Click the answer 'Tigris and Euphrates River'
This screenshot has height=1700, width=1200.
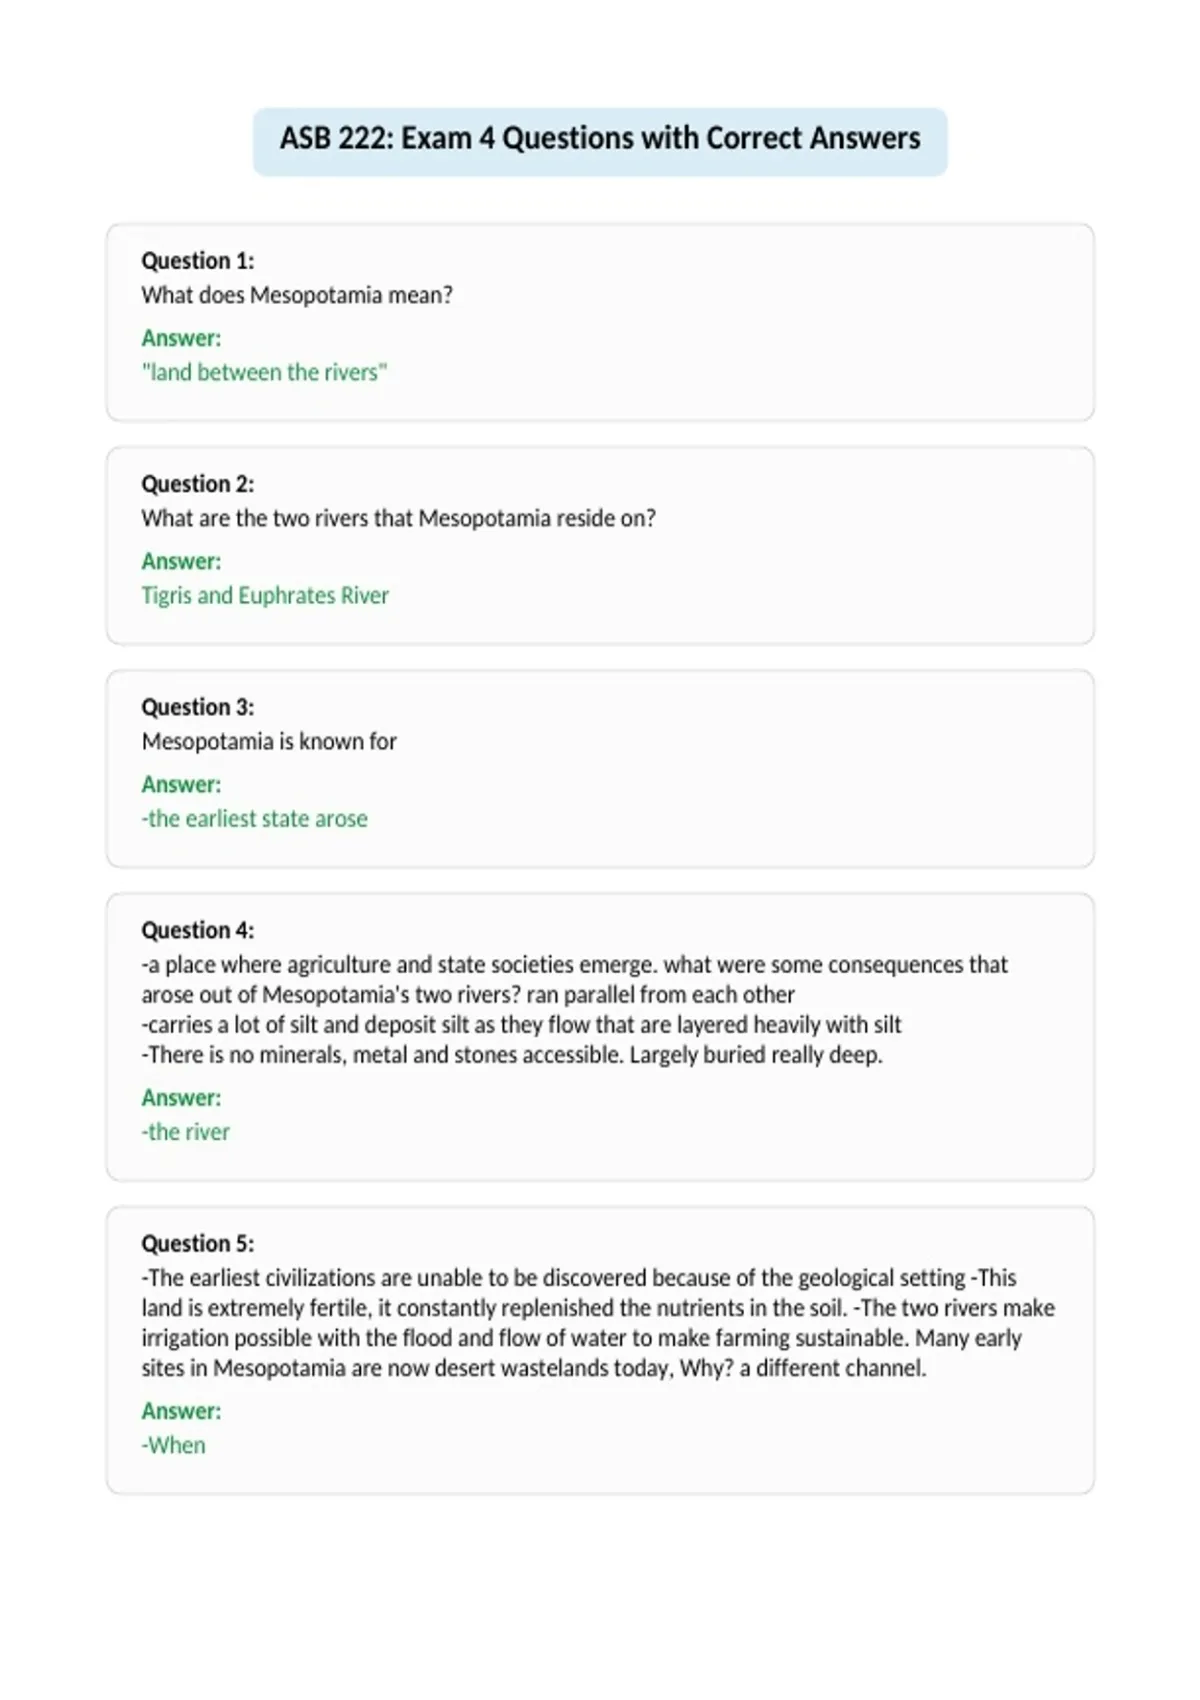(x=265, y=595)
